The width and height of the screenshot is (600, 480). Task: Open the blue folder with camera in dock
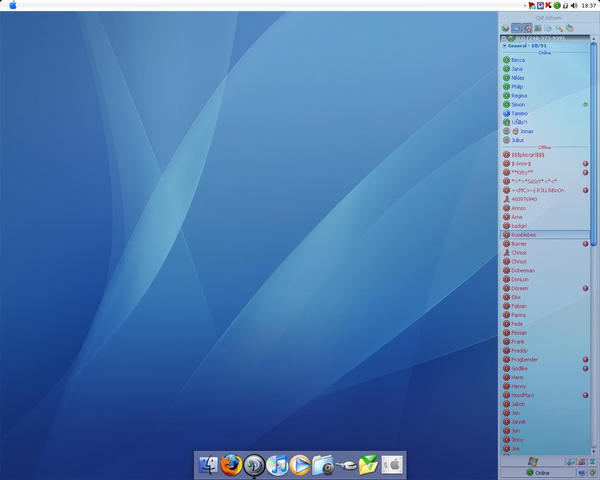point(323,465)
